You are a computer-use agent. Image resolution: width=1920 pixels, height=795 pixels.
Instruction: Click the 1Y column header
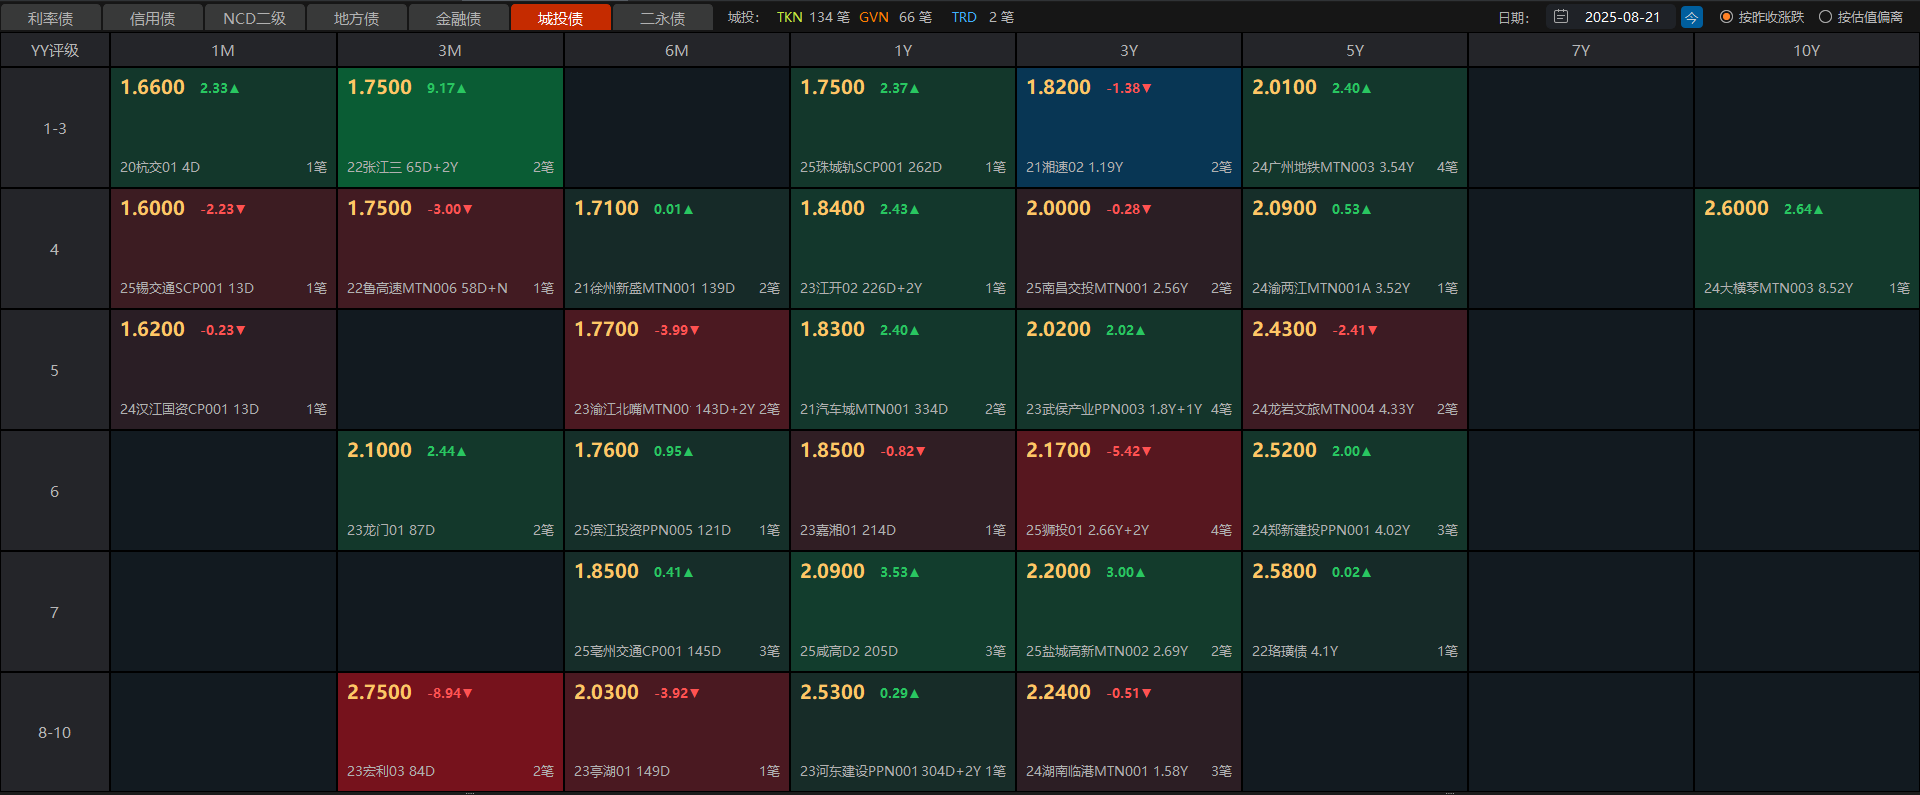903,50
